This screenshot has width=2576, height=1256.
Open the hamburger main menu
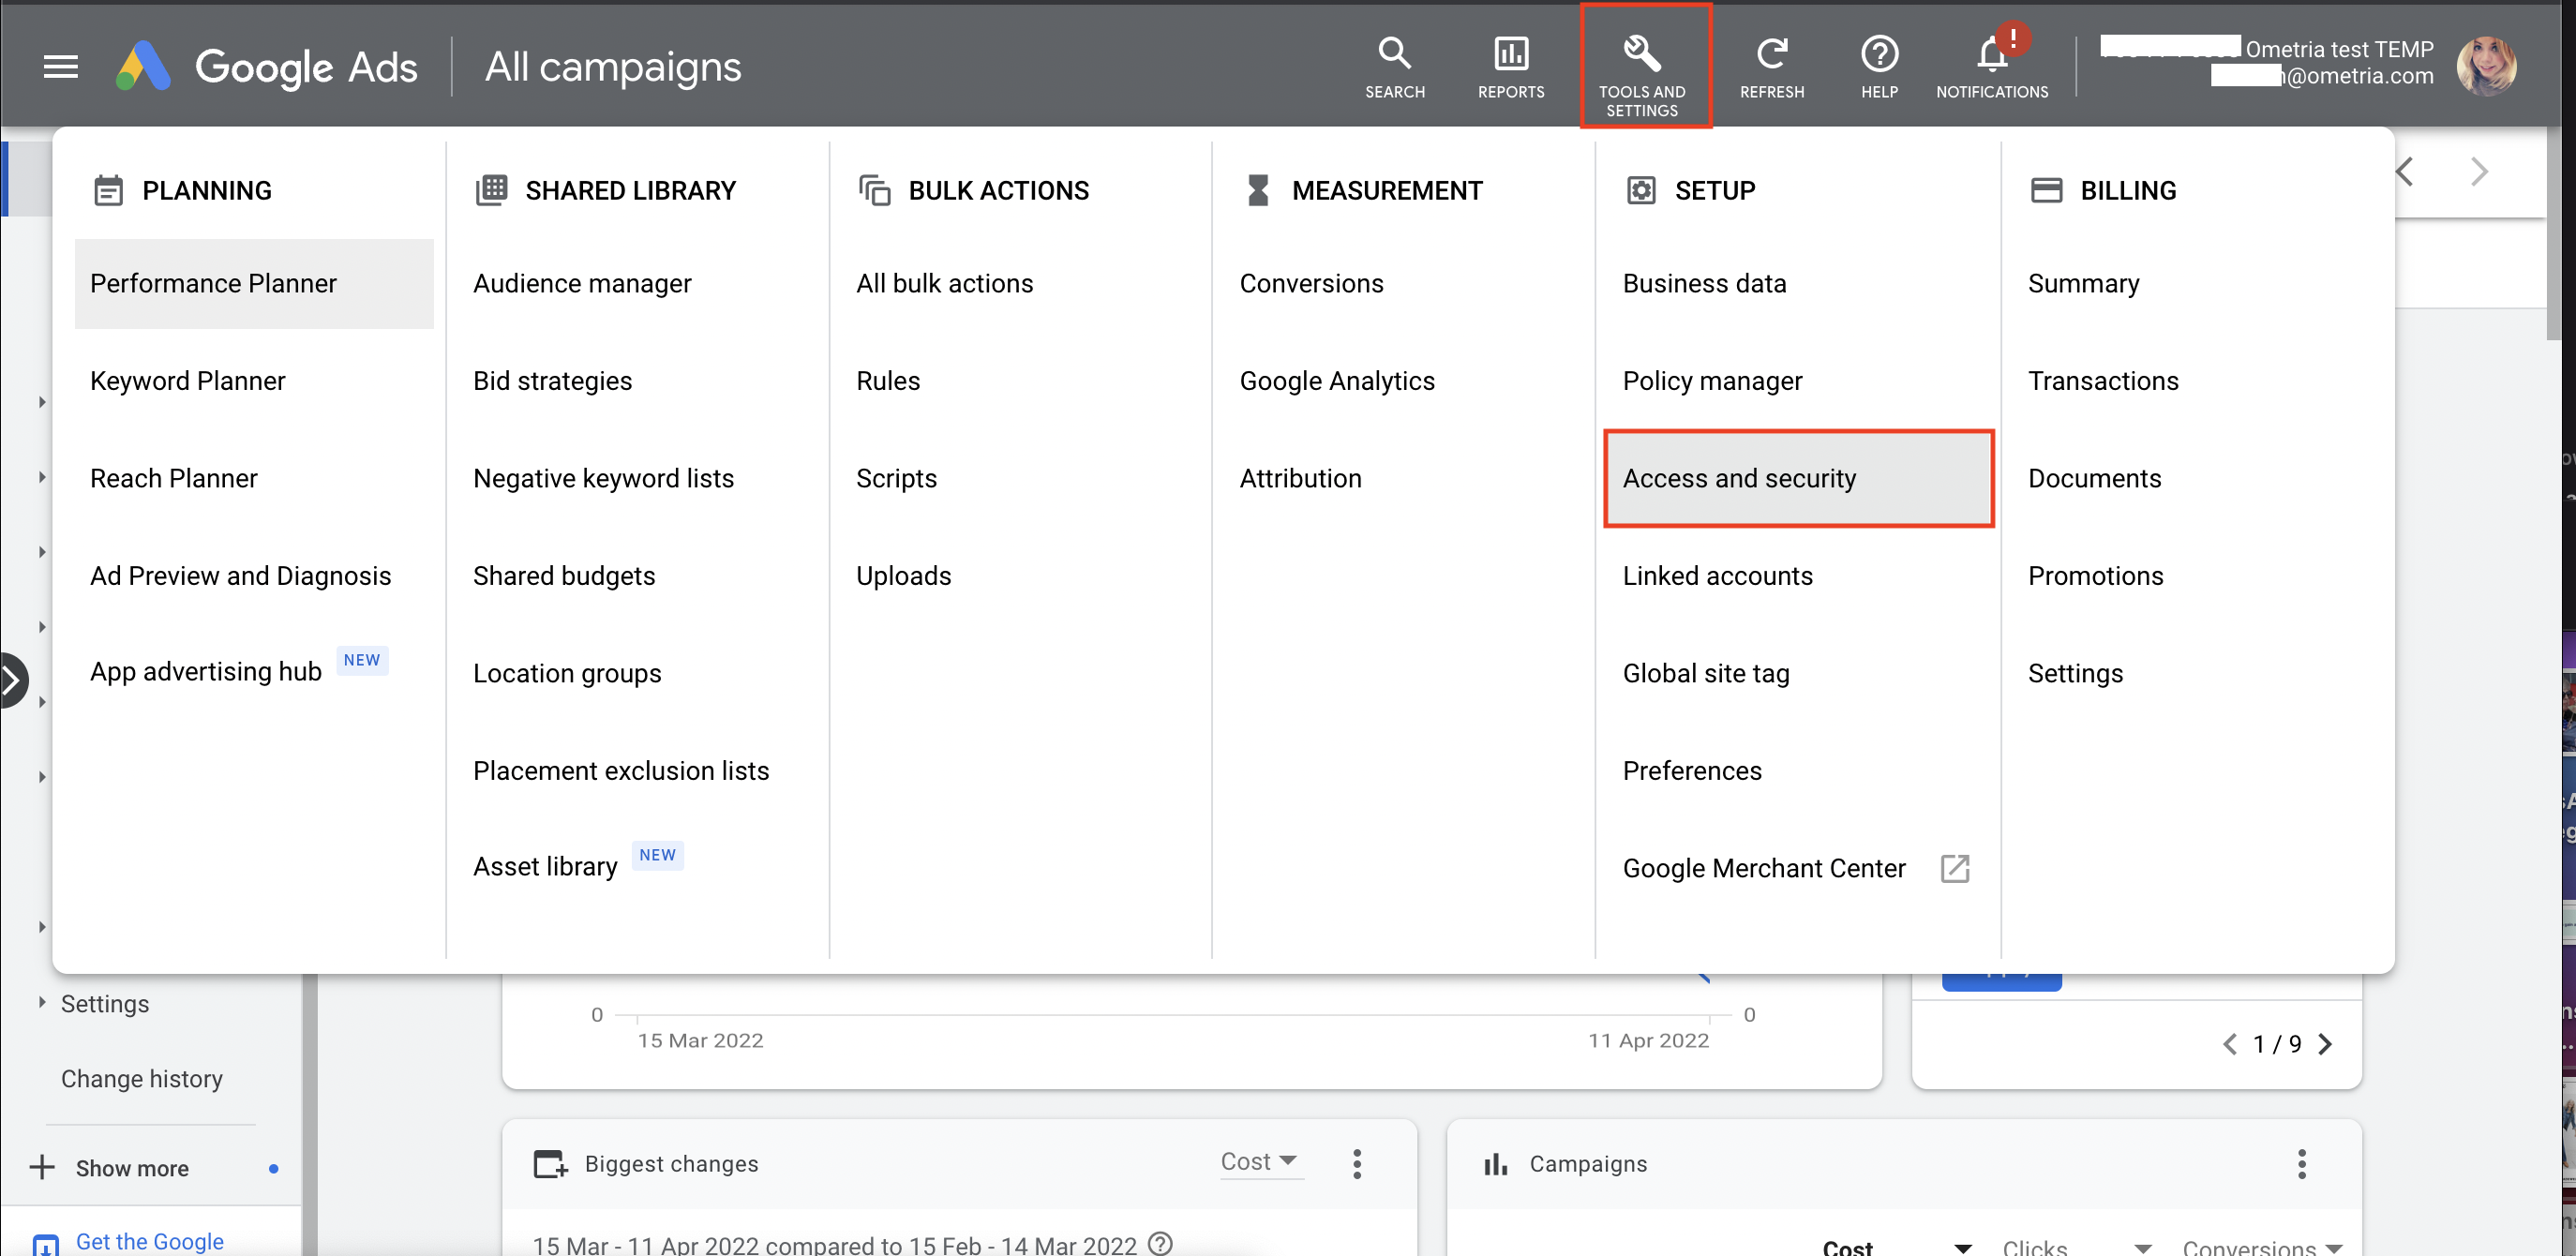tap(61, 67)
